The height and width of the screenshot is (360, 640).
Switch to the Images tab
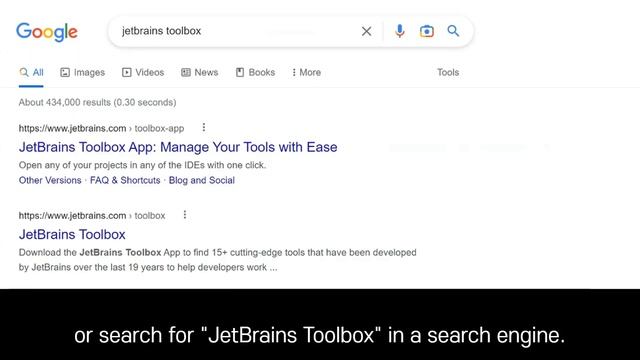pyautogui.click(x=82, y=73)
